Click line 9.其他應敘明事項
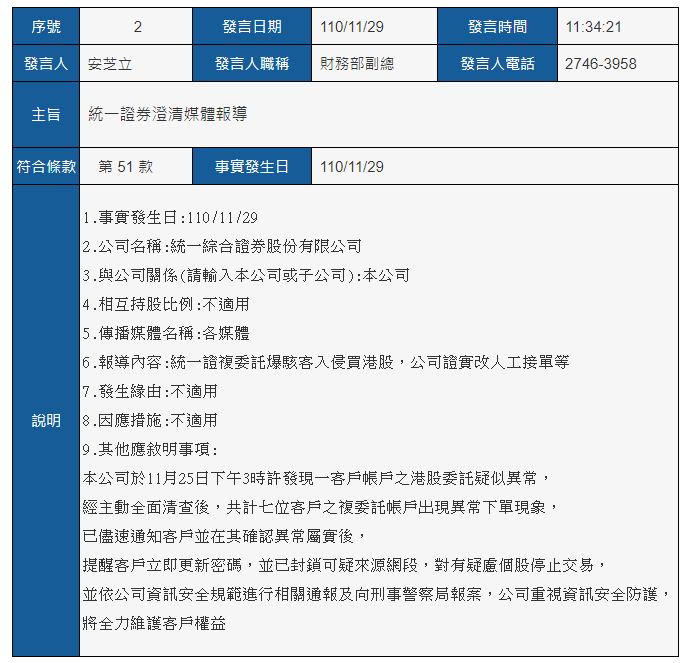Screen dimensions: 686x663 [150, 449]
